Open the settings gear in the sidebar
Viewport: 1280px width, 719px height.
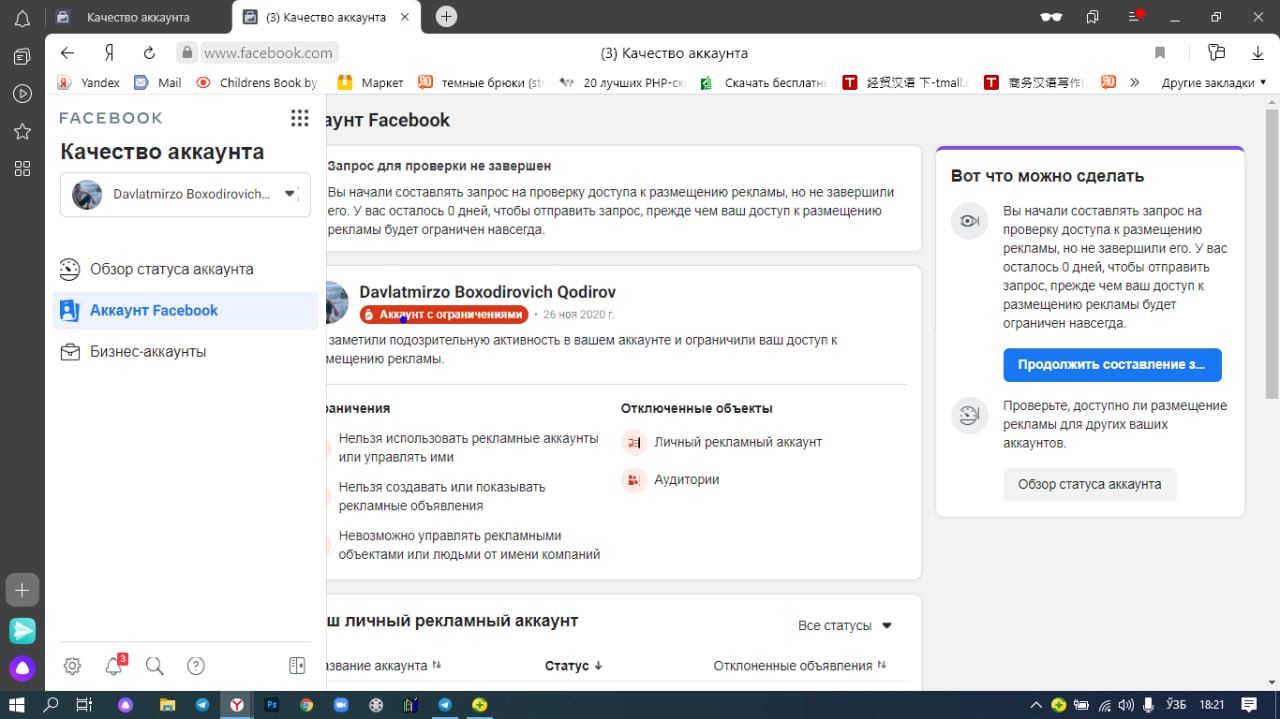[72, 666]
